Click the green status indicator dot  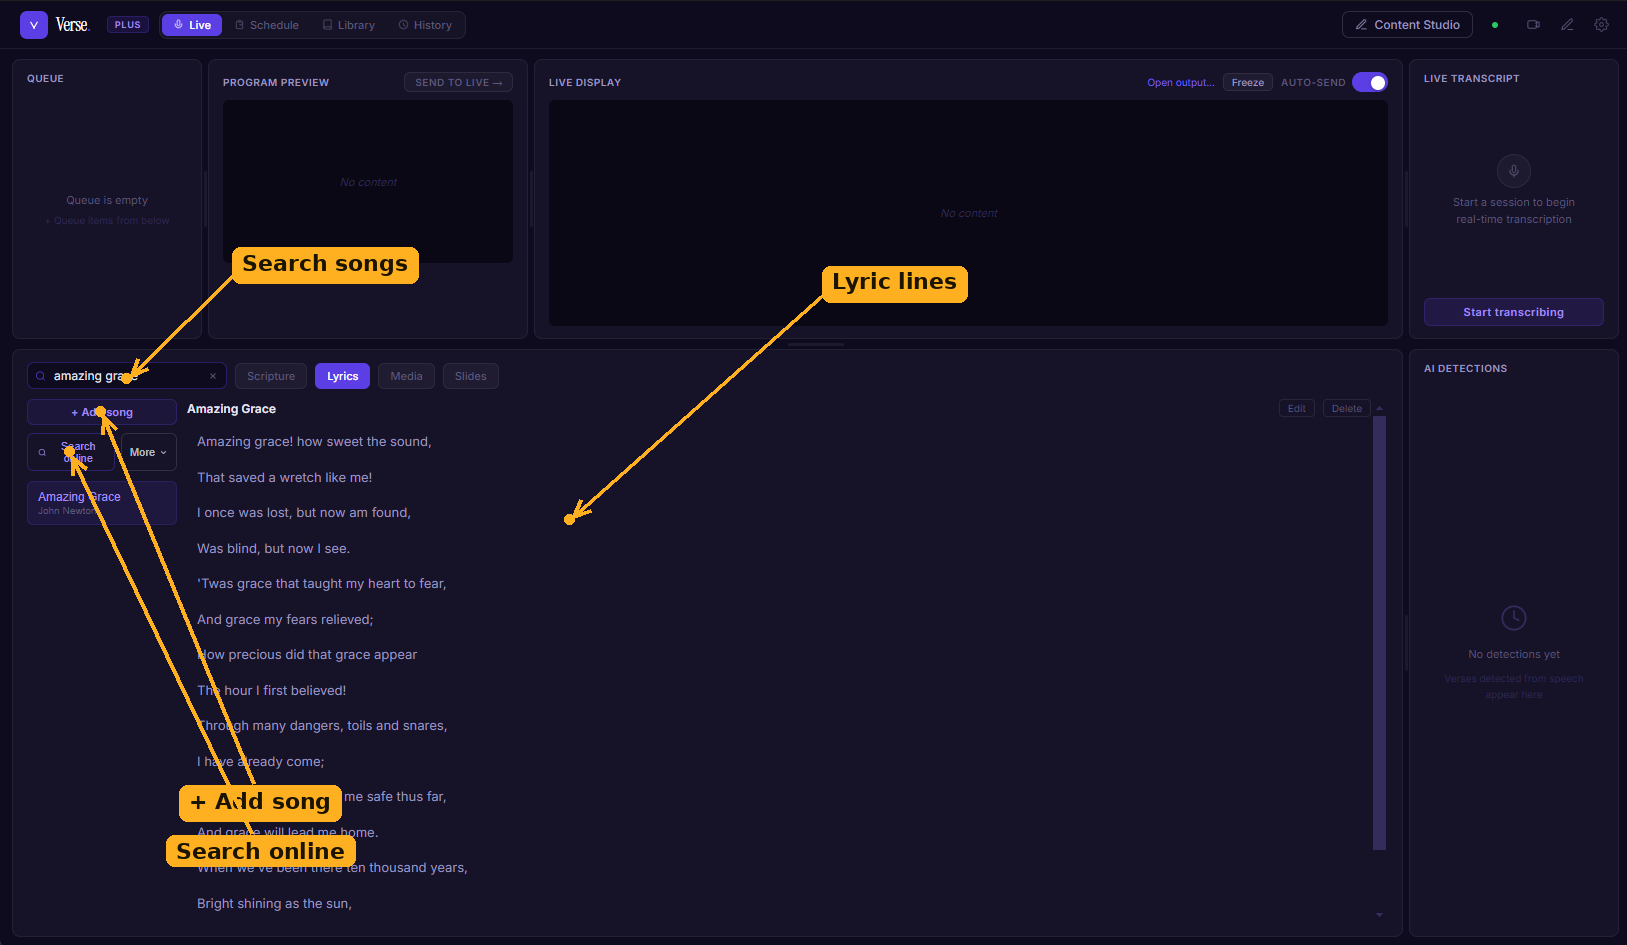(1495, 25)
